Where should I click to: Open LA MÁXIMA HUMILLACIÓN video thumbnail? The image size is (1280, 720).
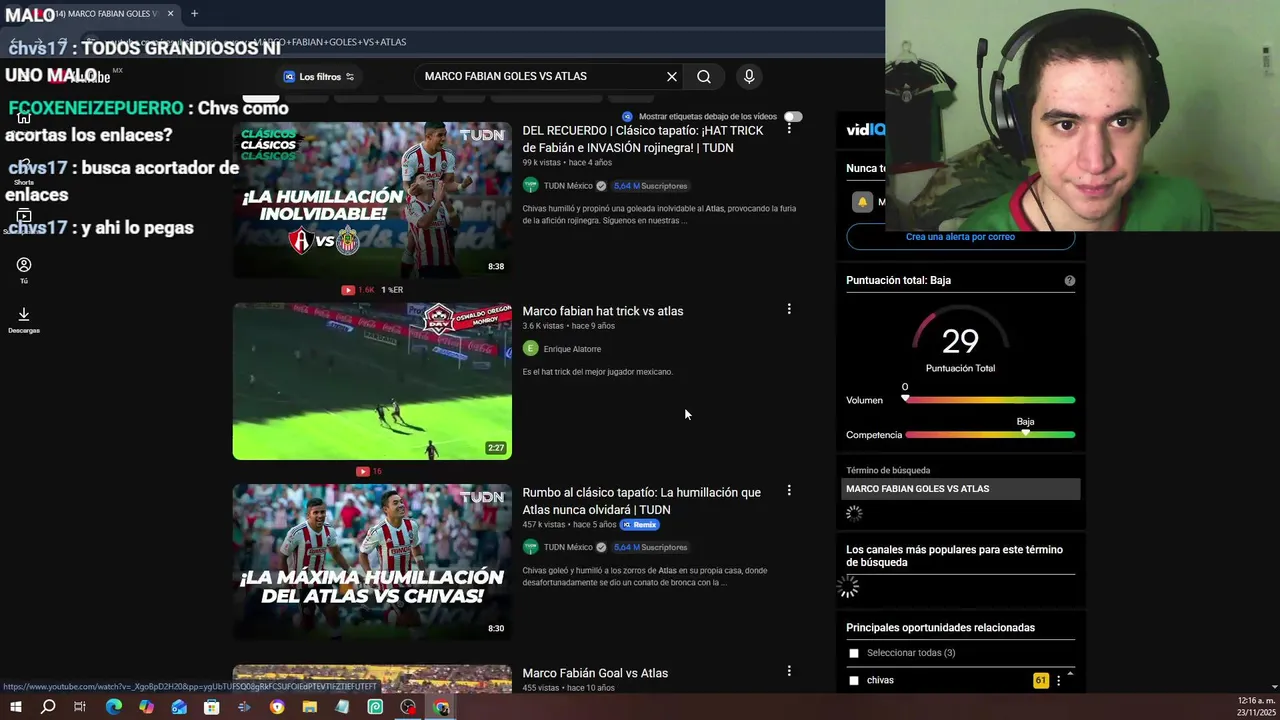(372, 562)
